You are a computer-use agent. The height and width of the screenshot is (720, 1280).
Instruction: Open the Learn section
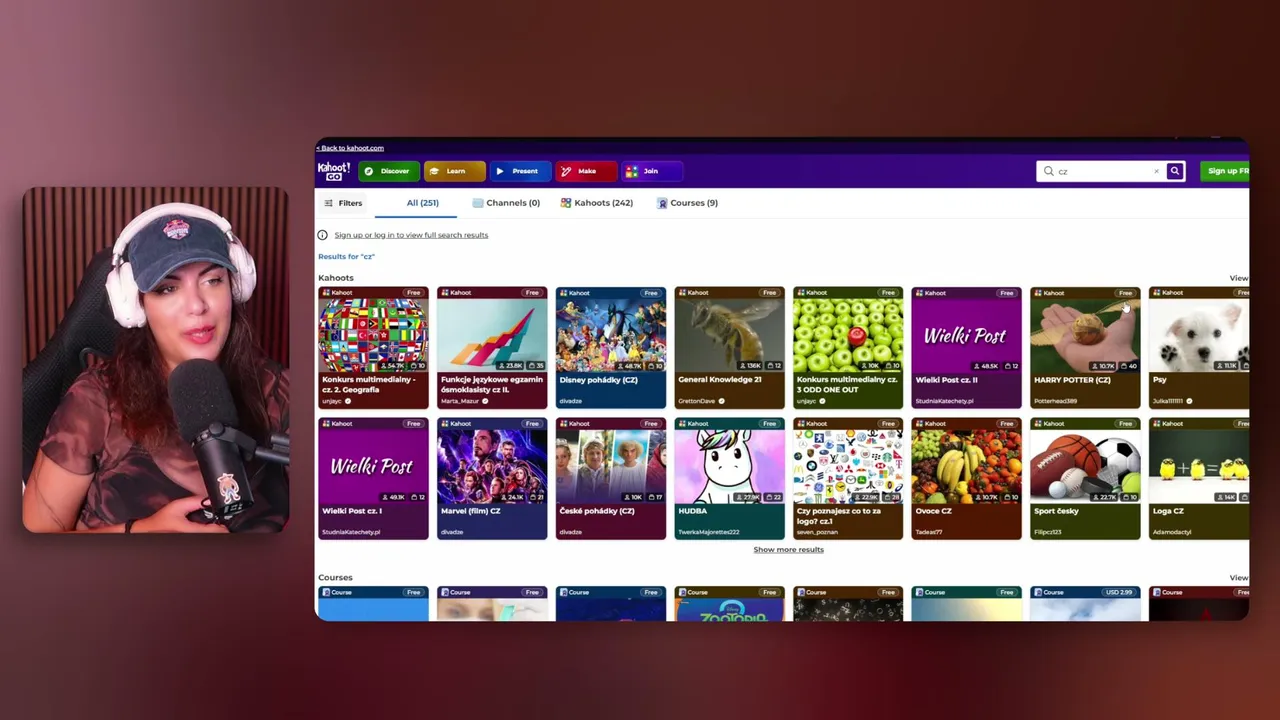455,171
